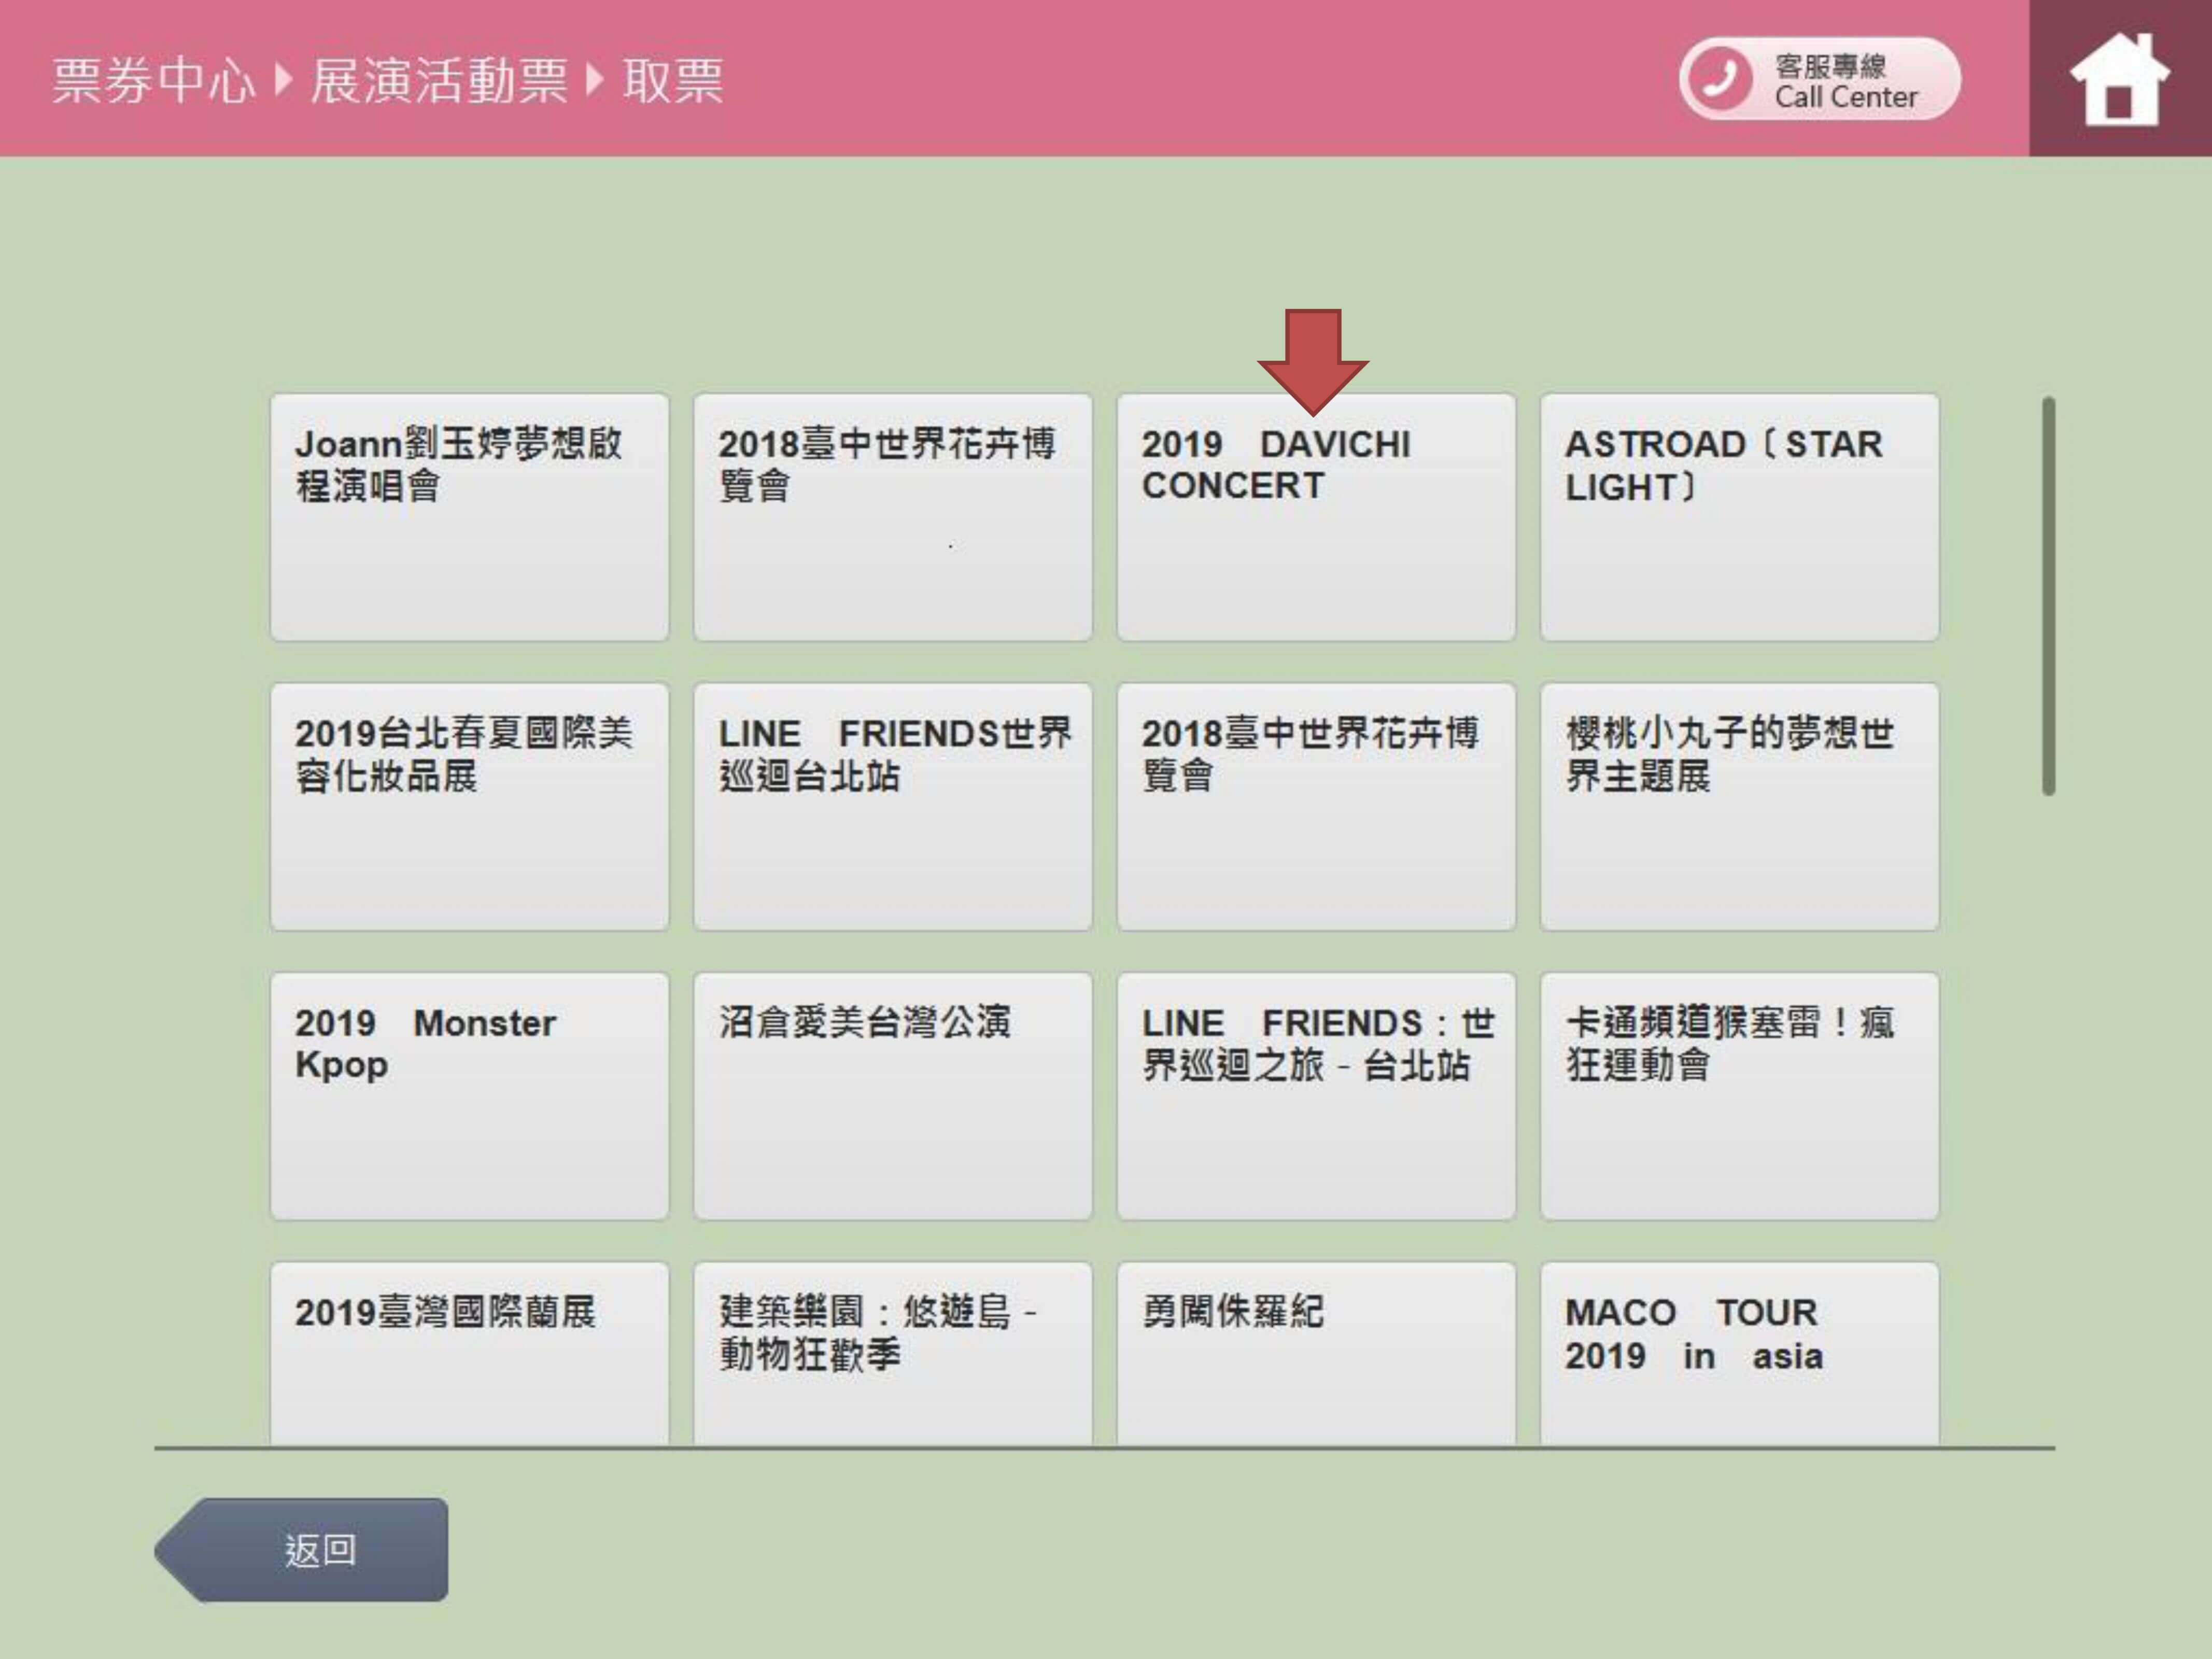Viewport: 2212px width, 1659px height.
Task: Choose the 勇闖侏羅紀 event
Action: click(1316, 1353)
